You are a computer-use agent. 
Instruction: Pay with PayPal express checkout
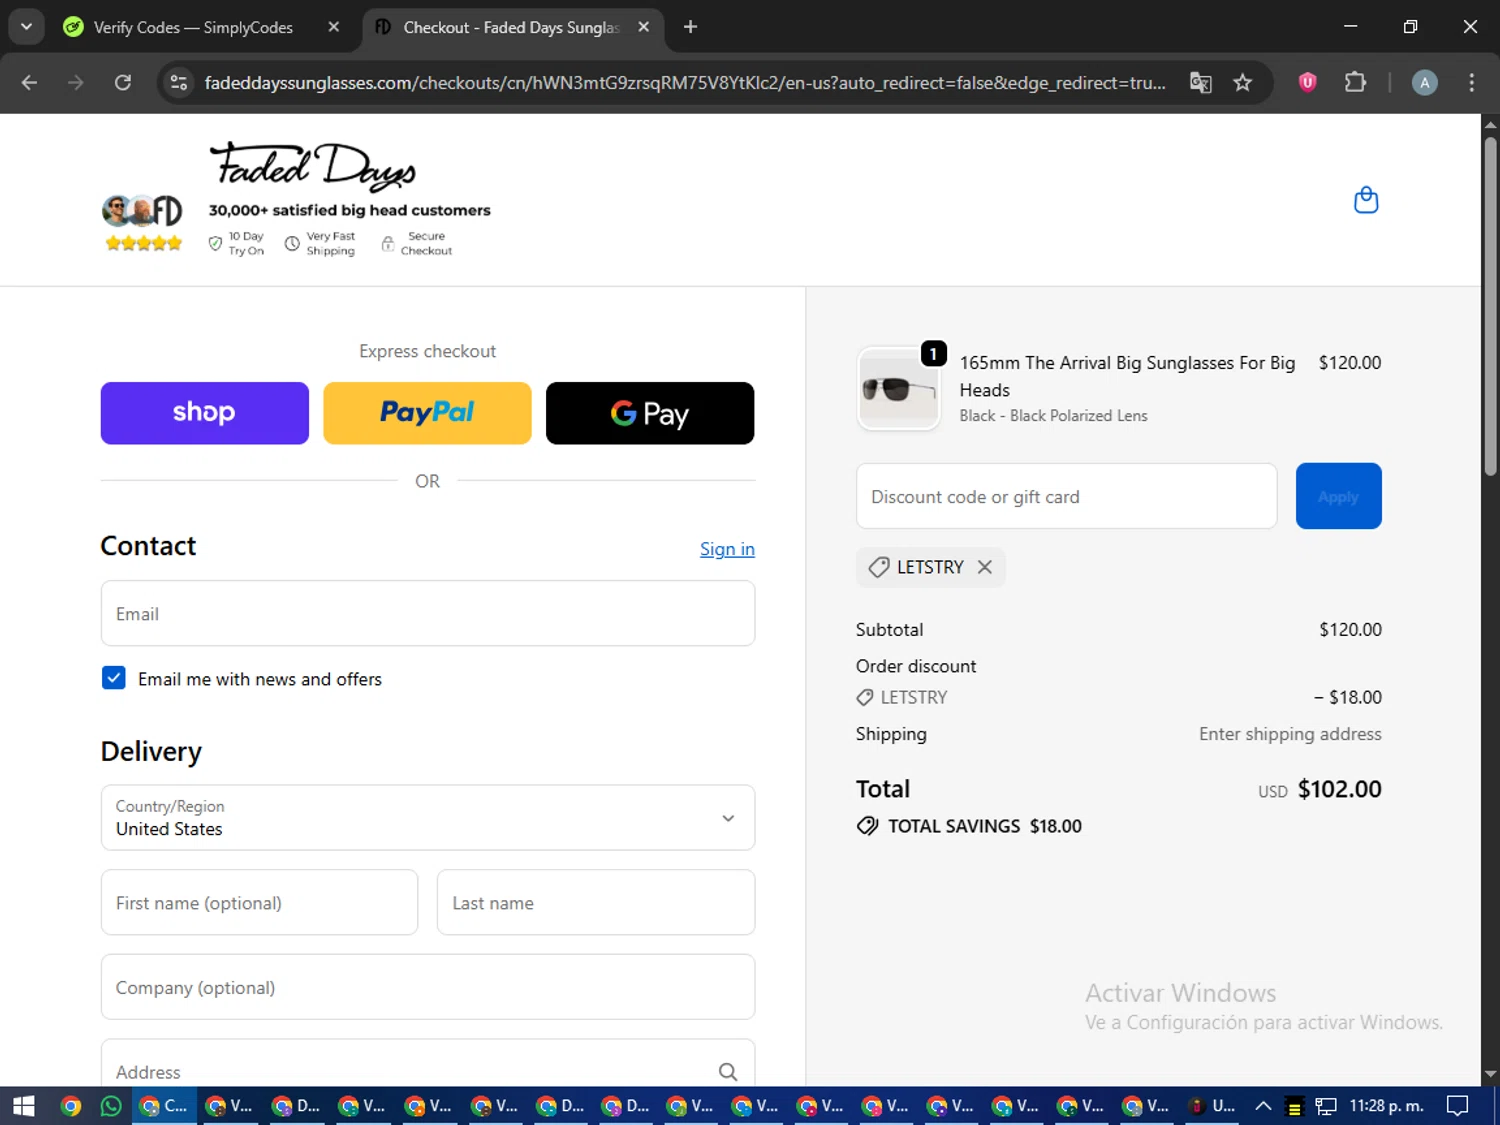[427, 413]
